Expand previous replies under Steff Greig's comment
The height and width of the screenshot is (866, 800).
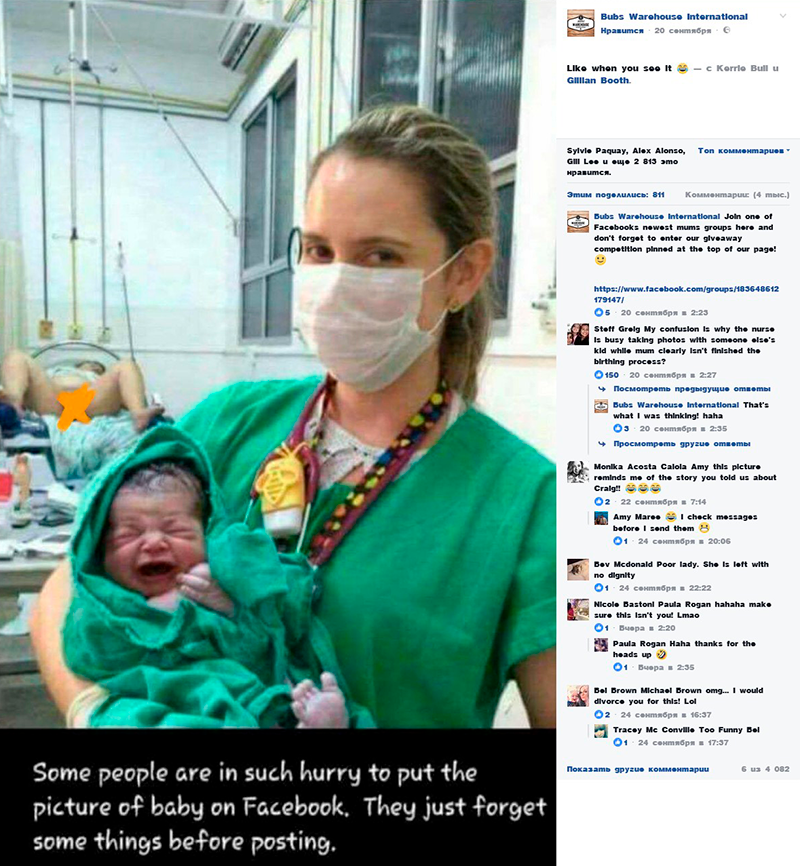pyautogui.click(x=692, y=389)
